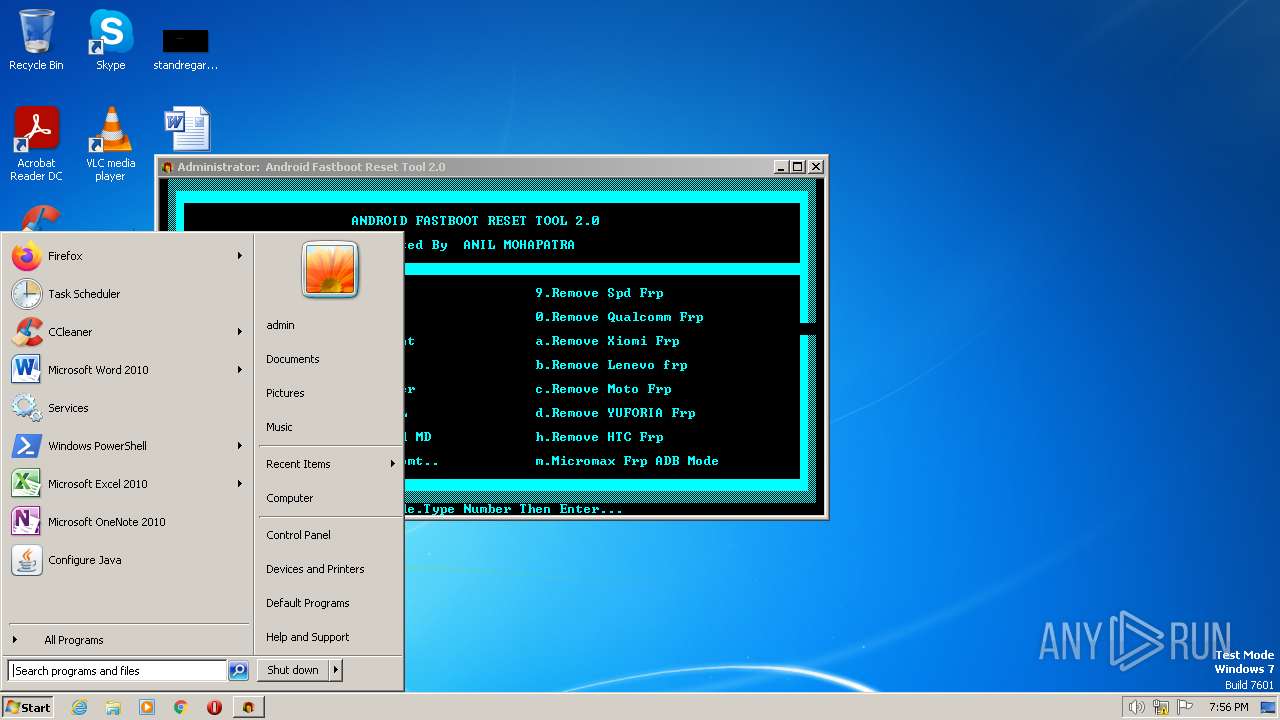
Task: Click the 'h.Remove HTC Frp' console line
Action: coord(599,437)
